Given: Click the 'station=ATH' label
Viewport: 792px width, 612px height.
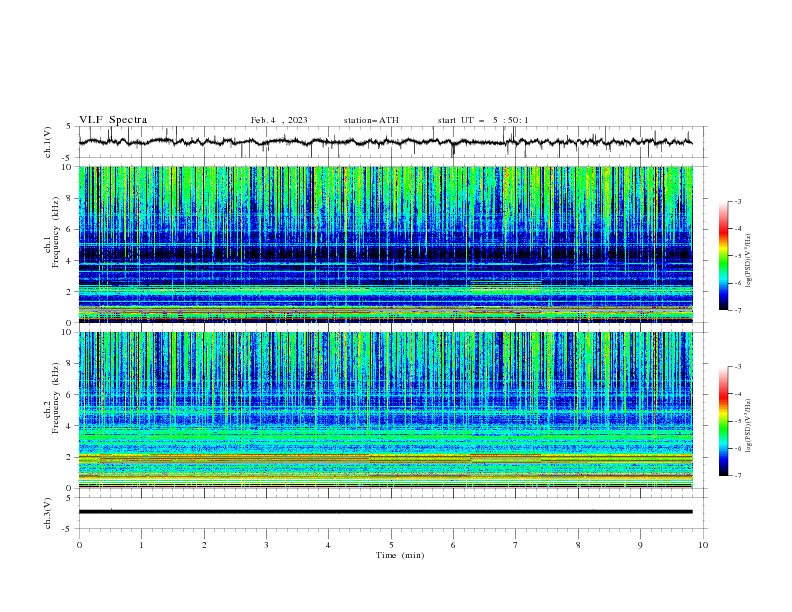Looking at the screenshot, I should tap(371, 120).
